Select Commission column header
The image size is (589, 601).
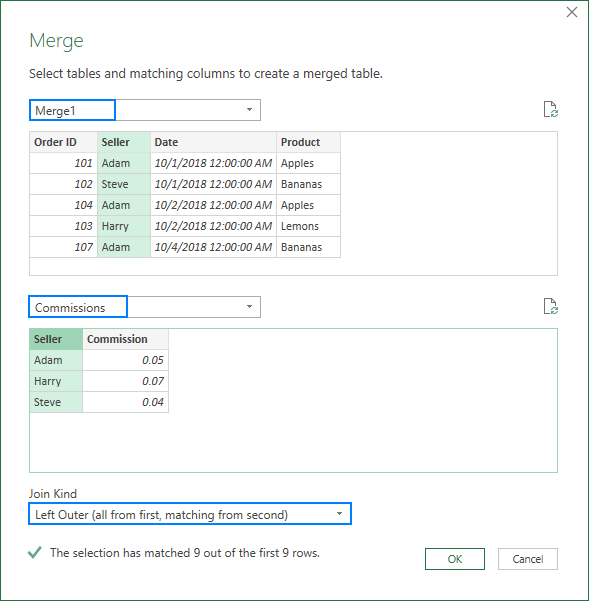pos(126,339)
